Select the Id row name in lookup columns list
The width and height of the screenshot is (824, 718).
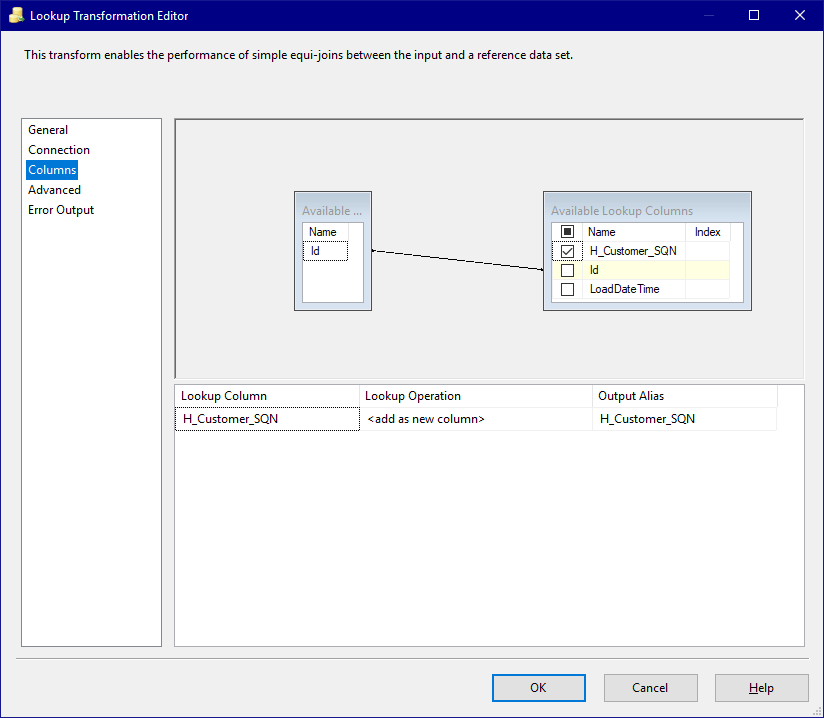click(633, 270)
